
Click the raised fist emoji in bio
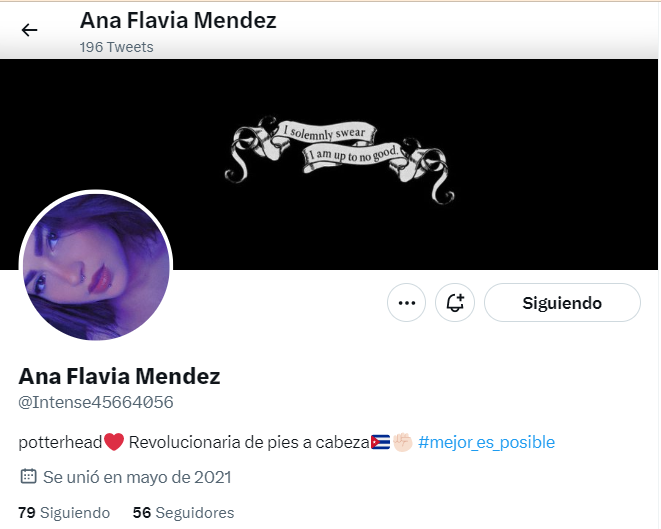(403, 442)
